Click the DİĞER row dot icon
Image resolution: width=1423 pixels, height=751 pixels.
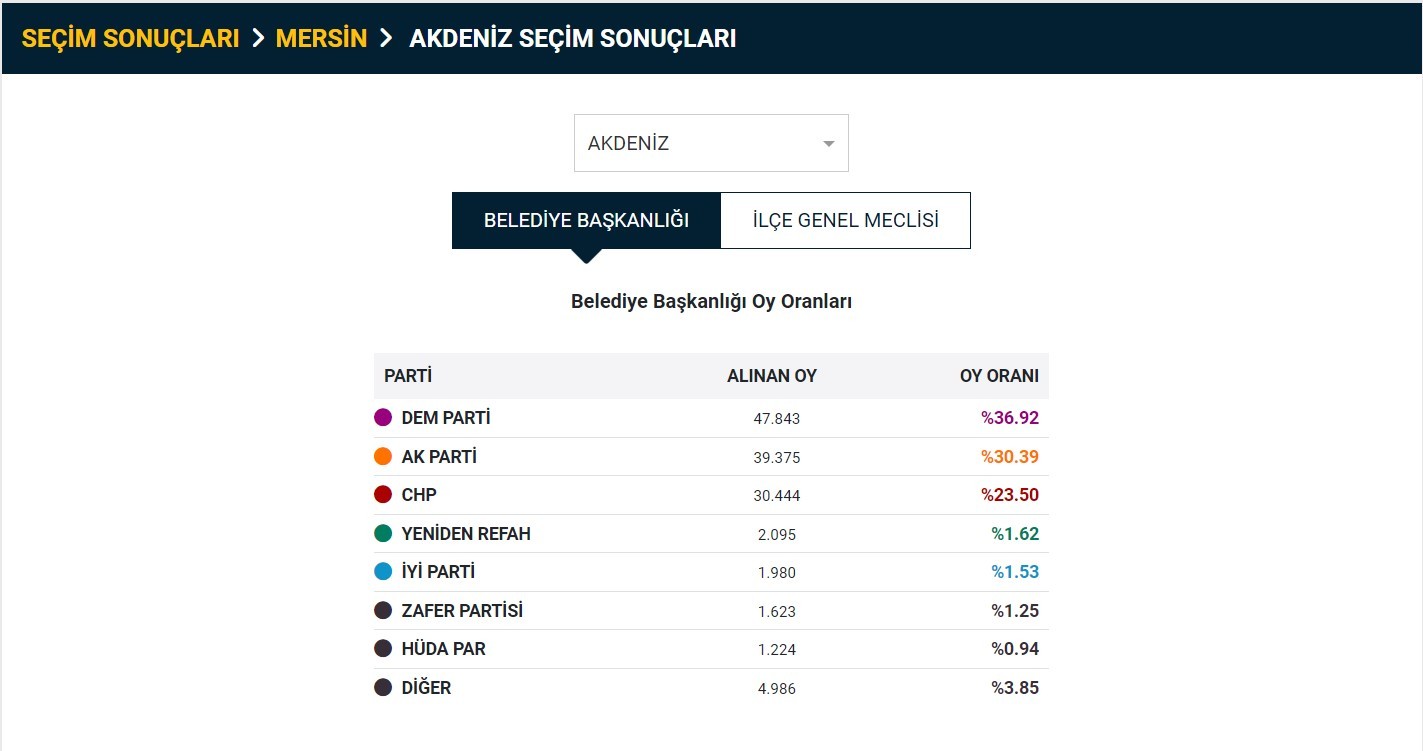tap(383, 687)
